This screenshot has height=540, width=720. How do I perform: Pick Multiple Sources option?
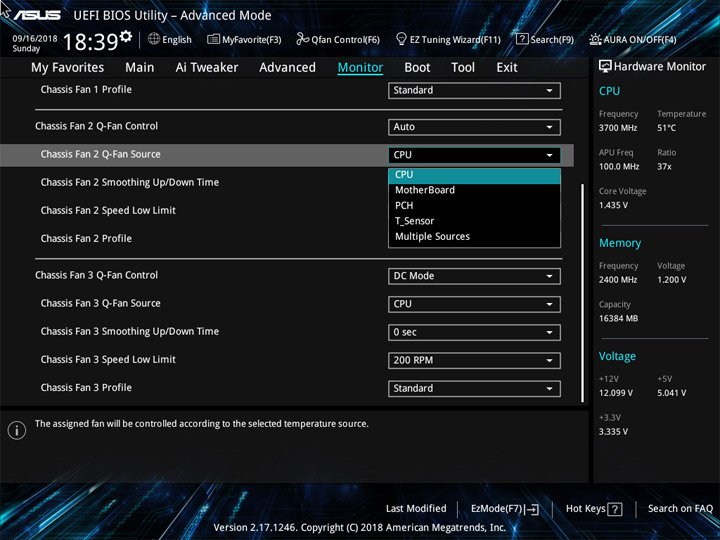pyautogui.click(x=474, y=237)
